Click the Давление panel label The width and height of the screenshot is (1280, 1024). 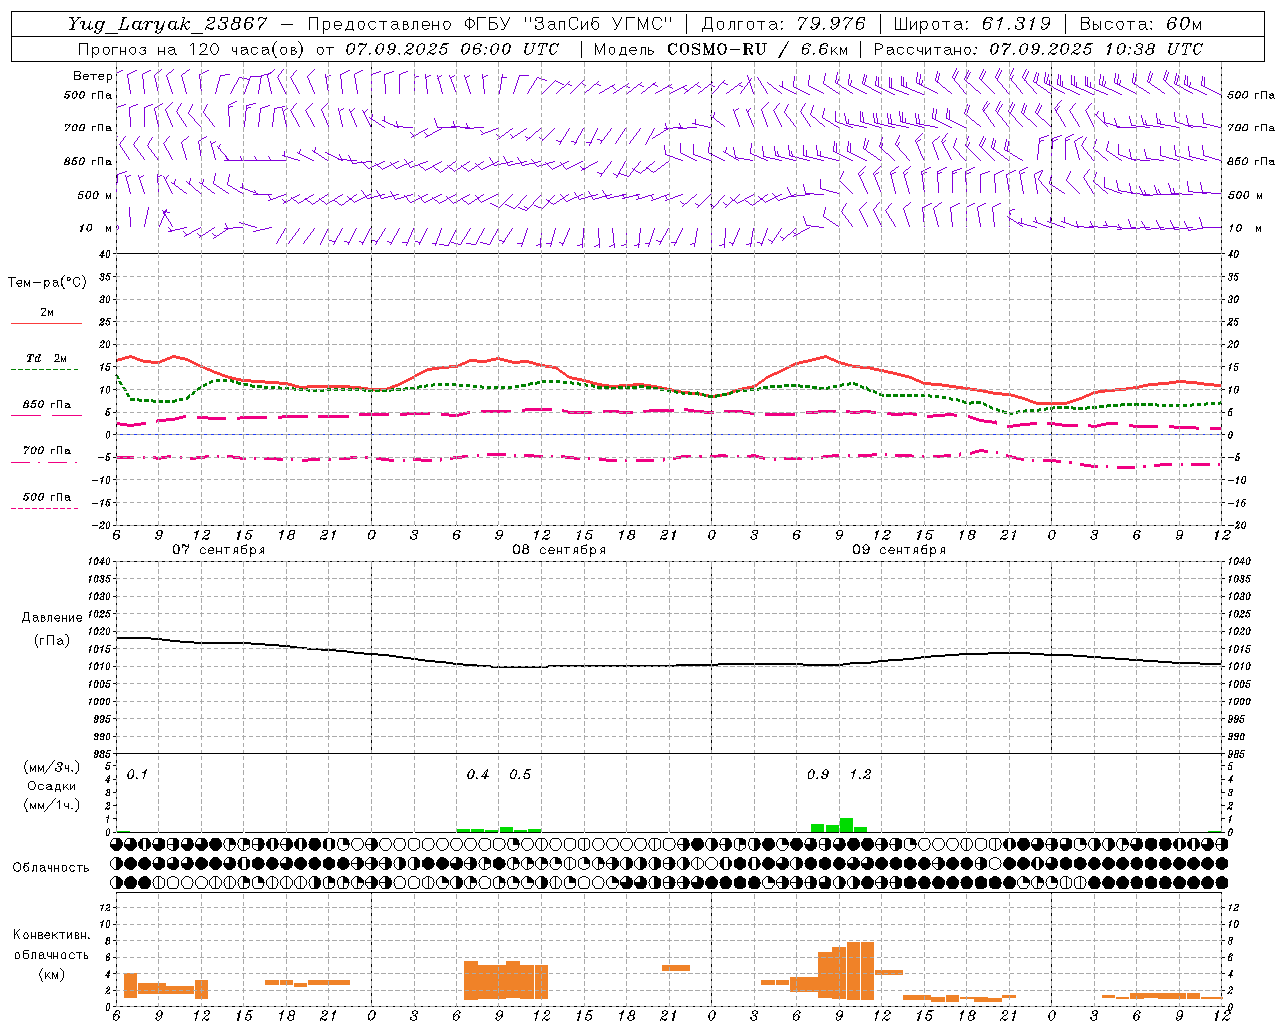click(52, 618)
